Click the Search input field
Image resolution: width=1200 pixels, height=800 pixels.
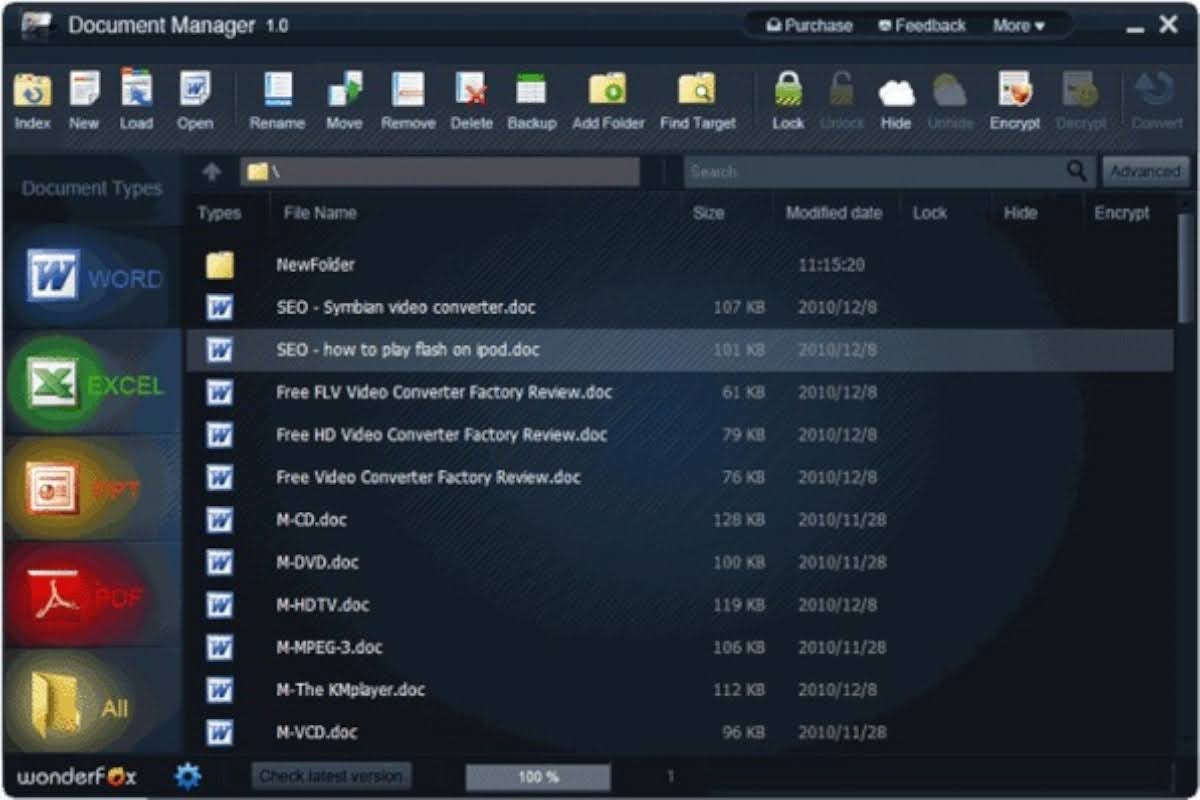[x=875, y=171]
